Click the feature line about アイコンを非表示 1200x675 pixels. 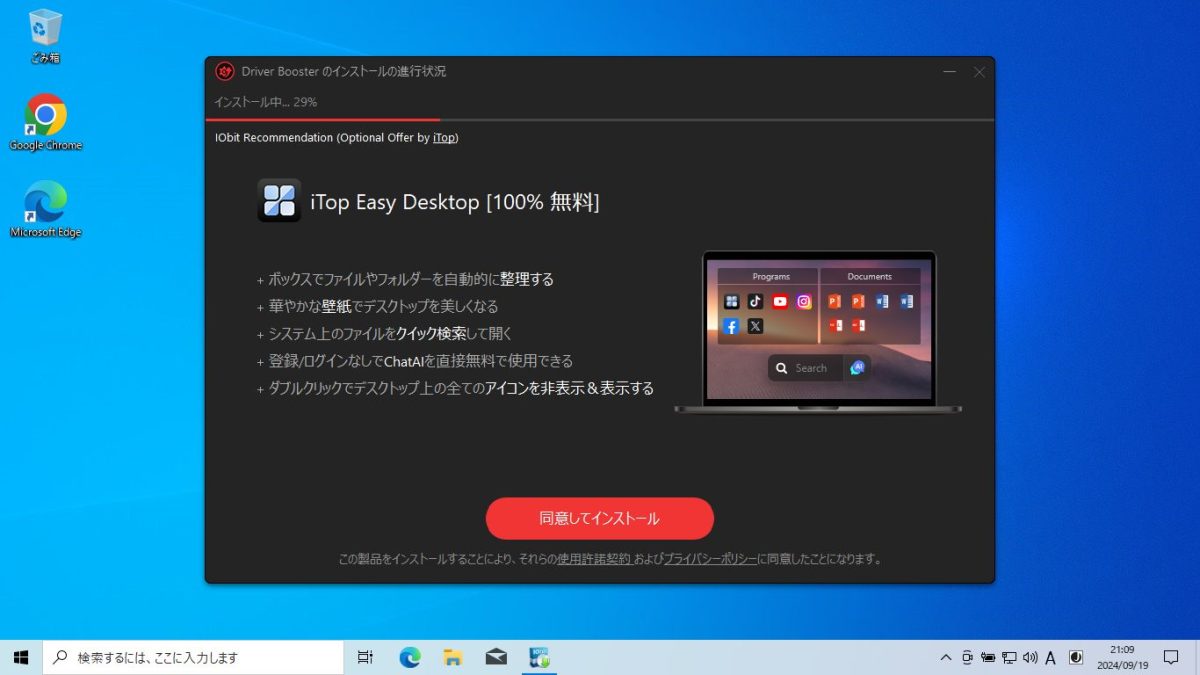(x=455, y=388)
